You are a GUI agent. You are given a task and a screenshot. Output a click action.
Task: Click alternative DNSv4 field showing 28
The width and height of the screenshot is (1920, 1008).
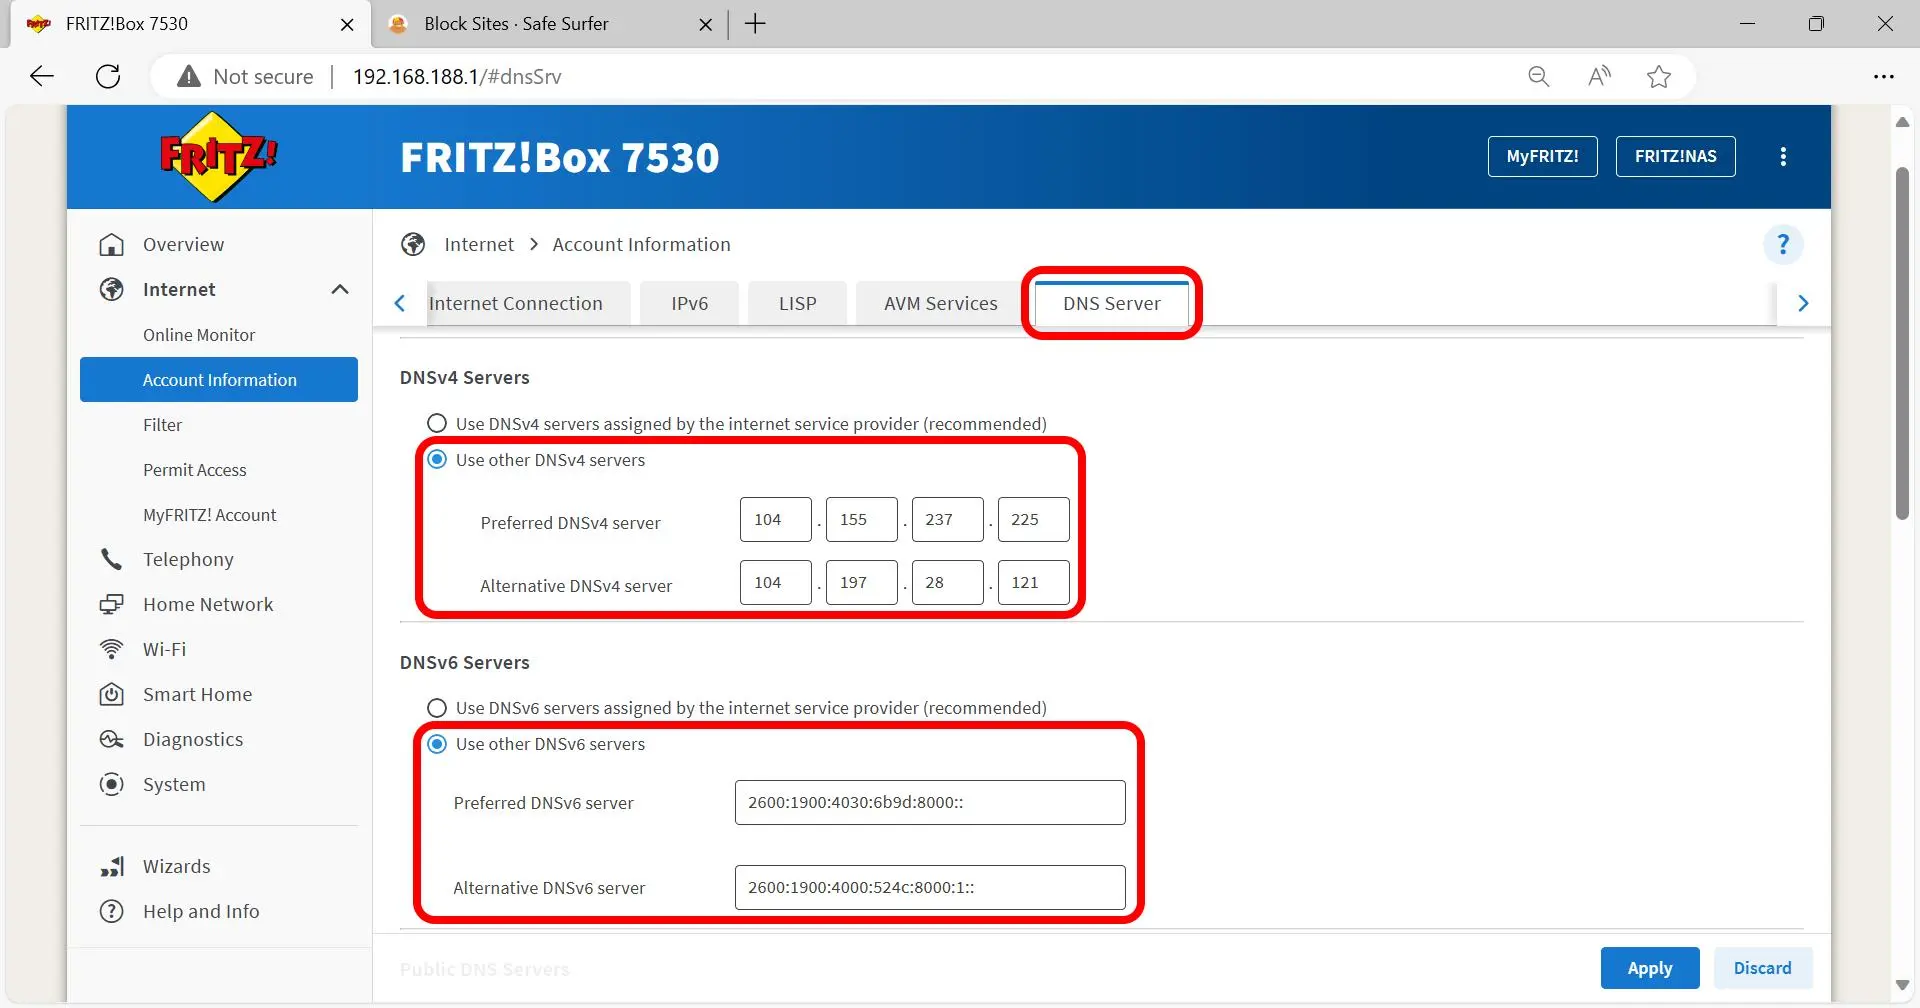(x=948, y=583)
